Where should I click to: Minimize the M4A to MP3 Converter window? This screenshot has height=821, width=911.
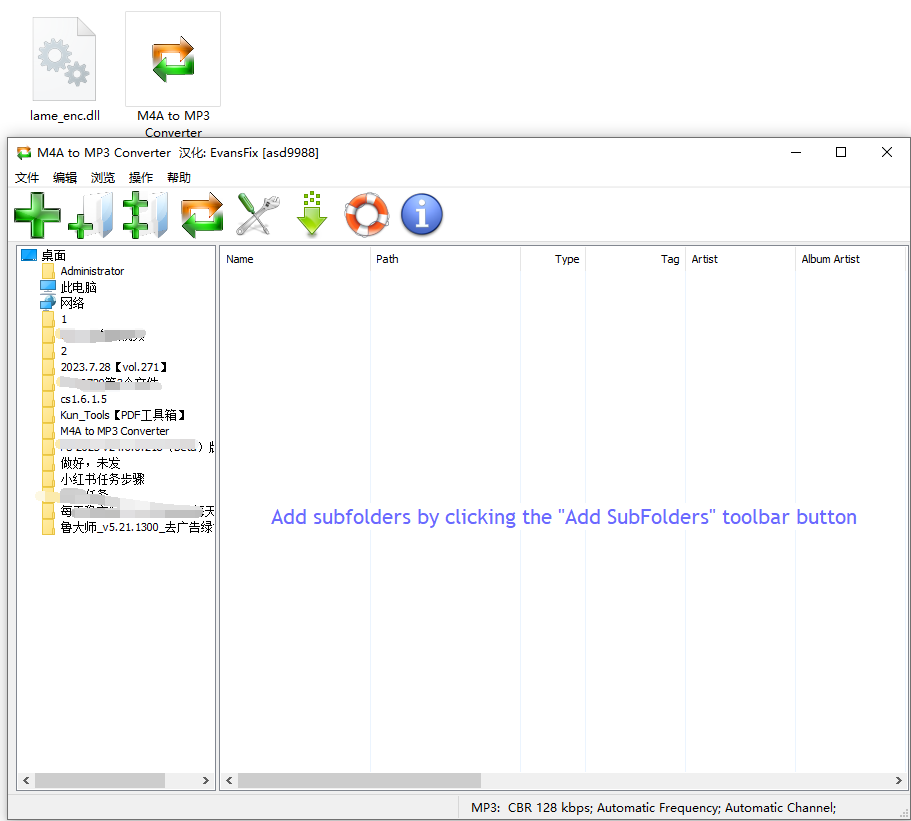point(796,152)
